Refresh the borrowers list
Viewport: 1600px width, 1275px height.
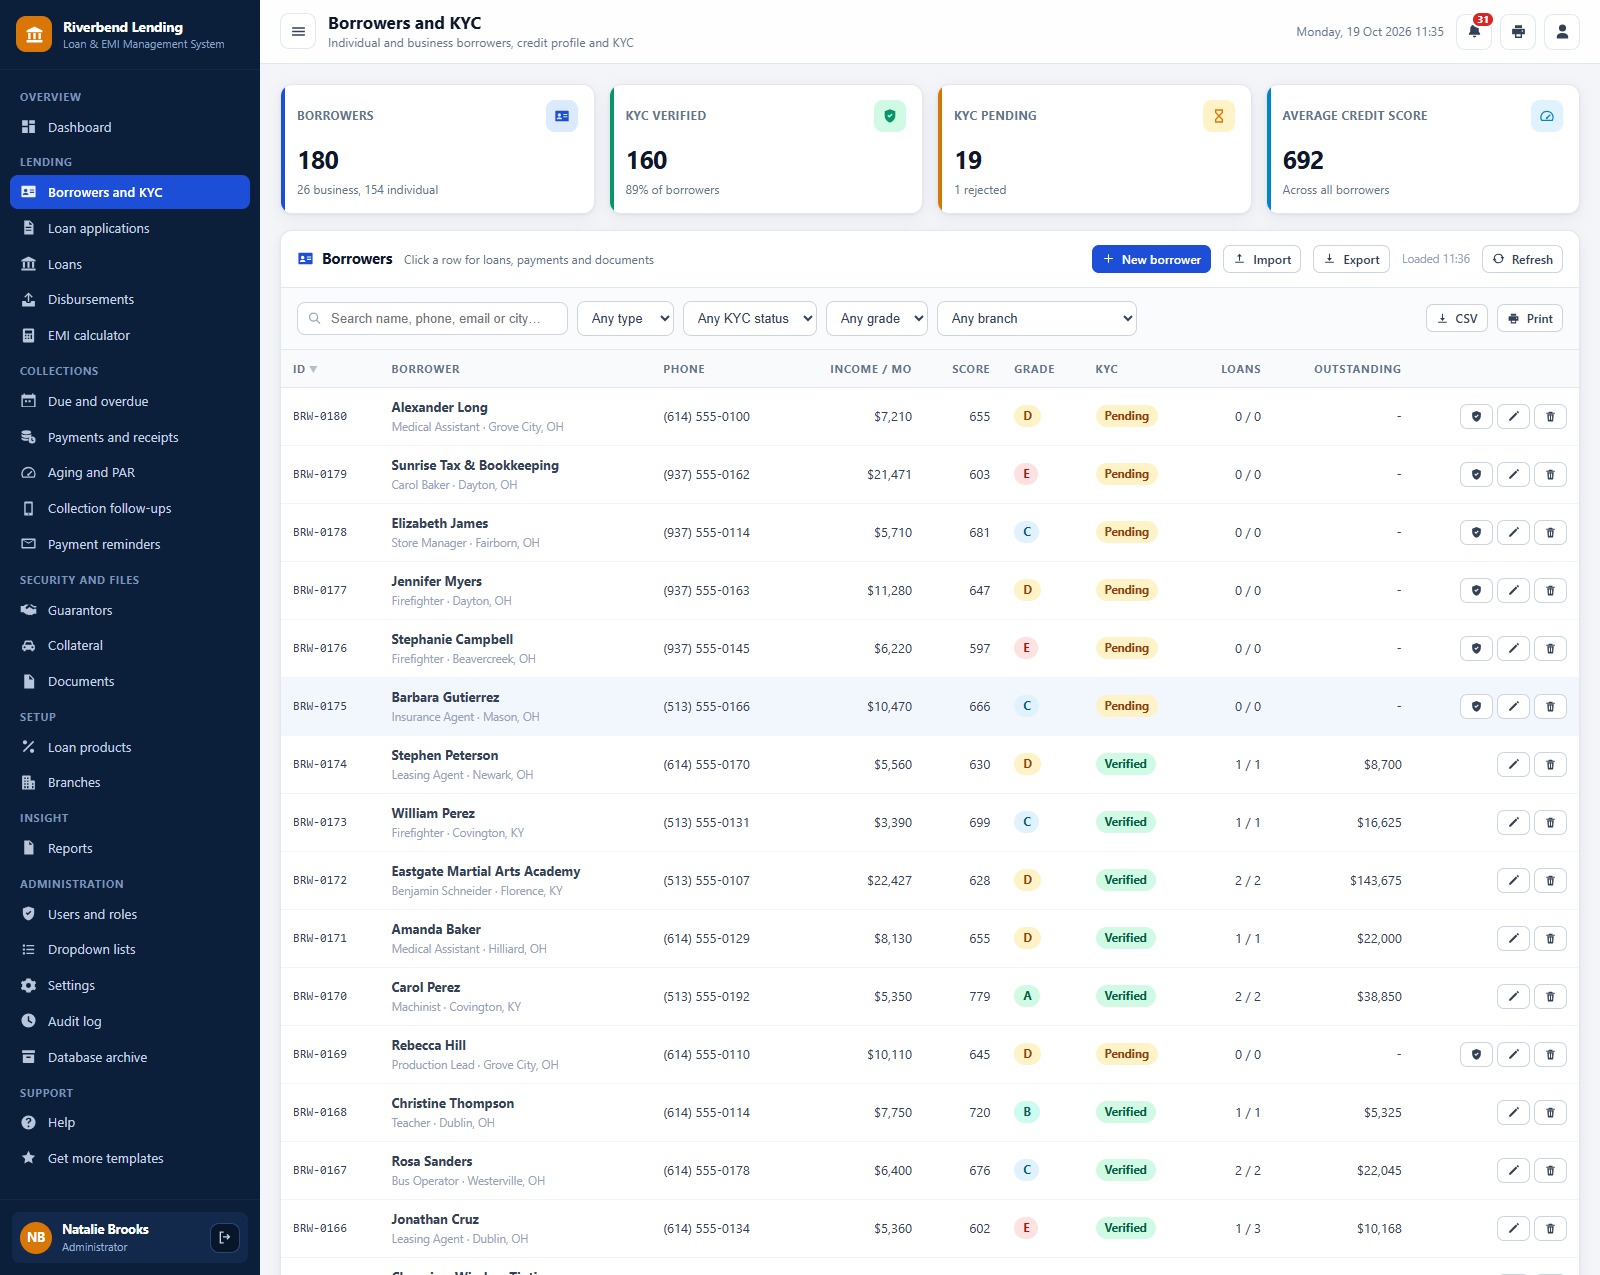[1522, 259]
